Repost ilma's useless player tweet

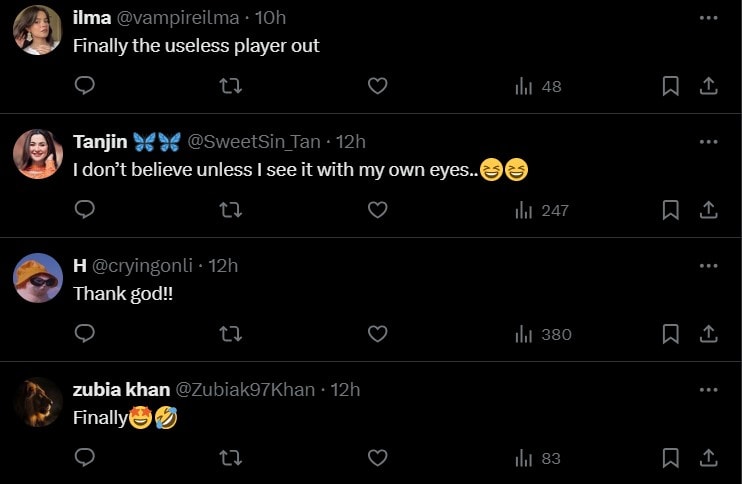point(230,86)
